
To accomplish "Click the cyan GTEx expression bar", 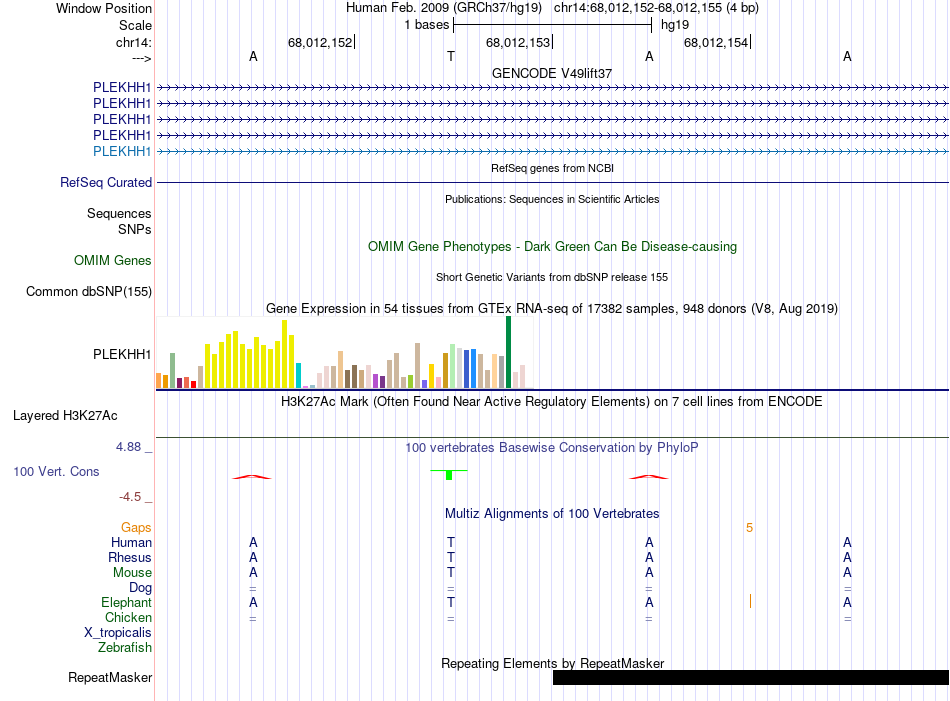I will [298, 376].
